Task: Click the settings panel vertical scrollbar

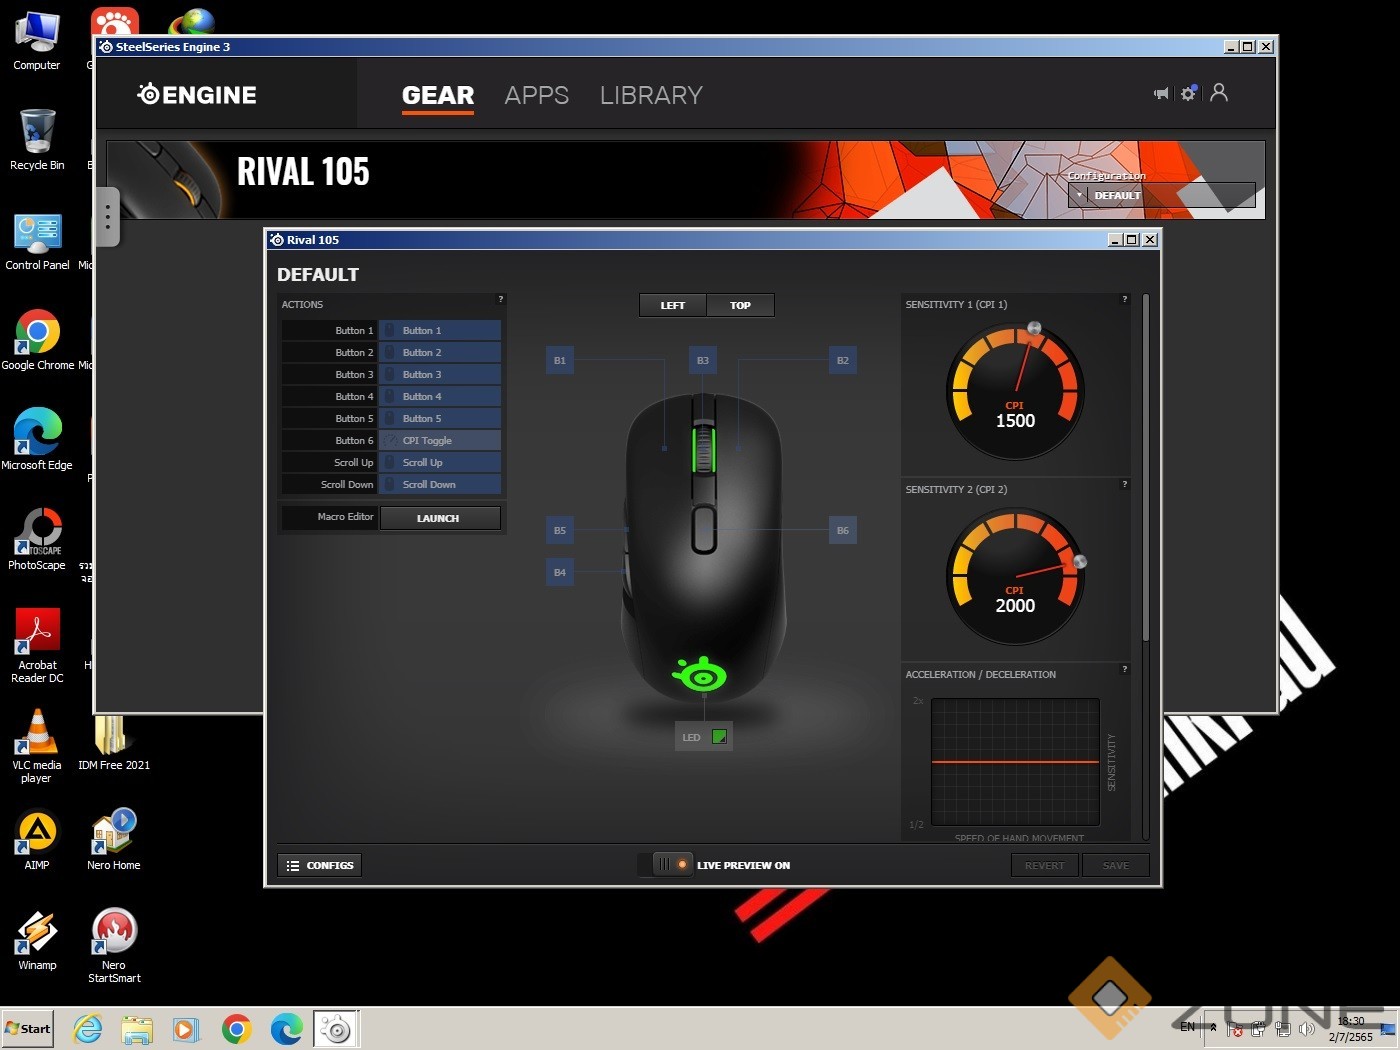Action: coord(1145,468)
